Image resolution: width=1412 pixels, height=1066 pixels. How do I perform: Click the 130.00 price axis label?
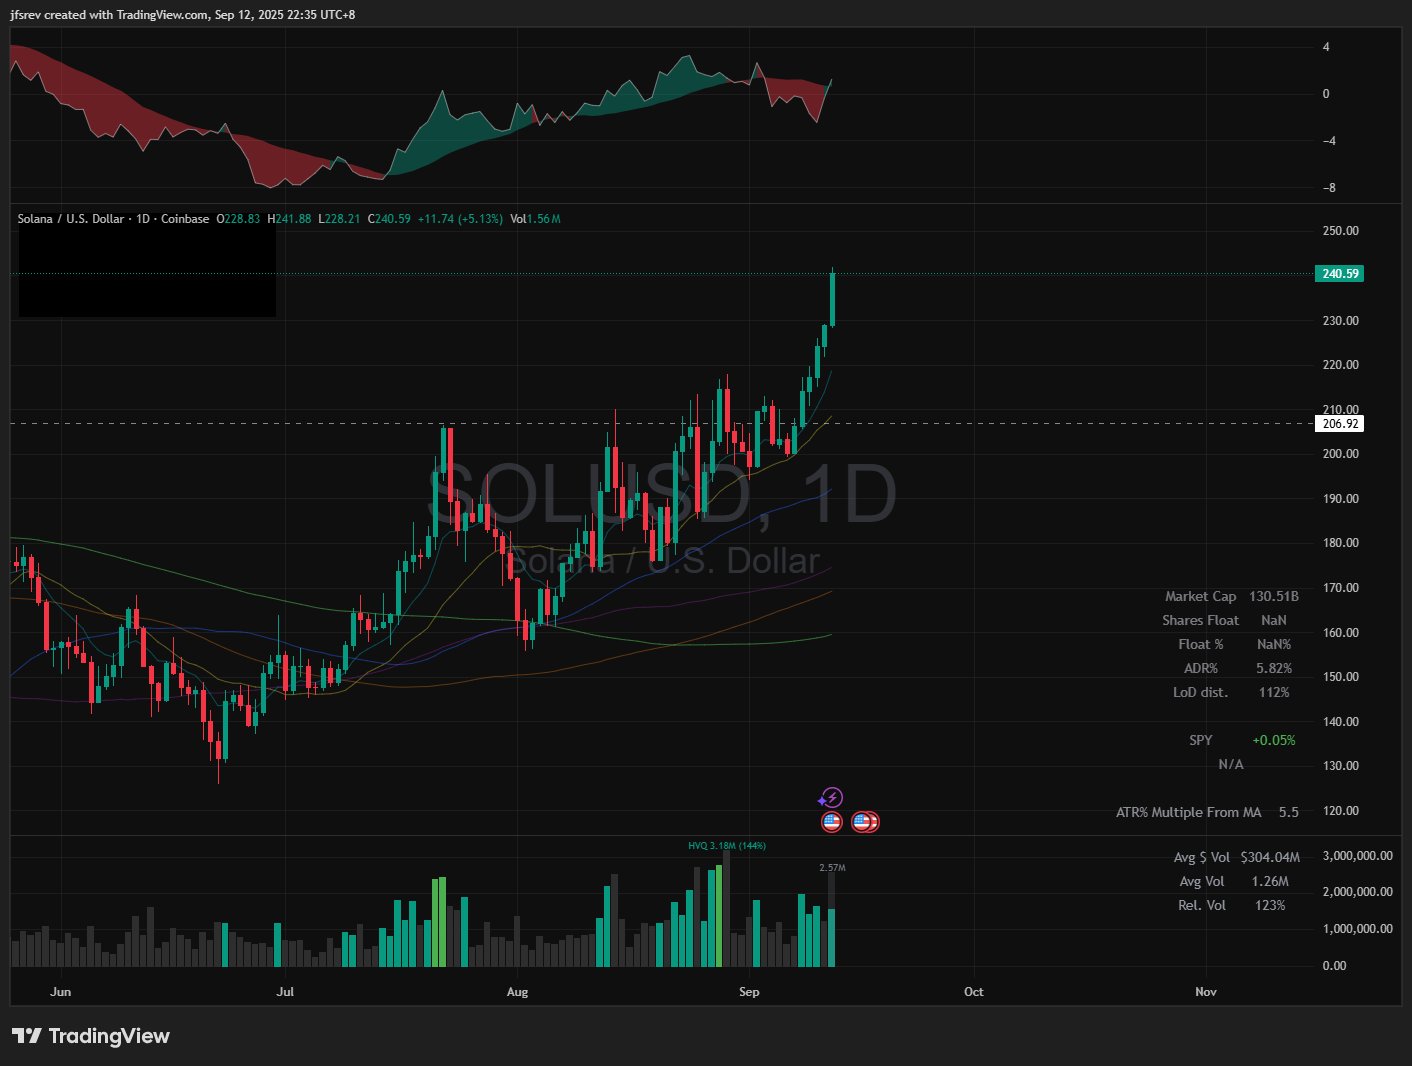coord(1340,766)
